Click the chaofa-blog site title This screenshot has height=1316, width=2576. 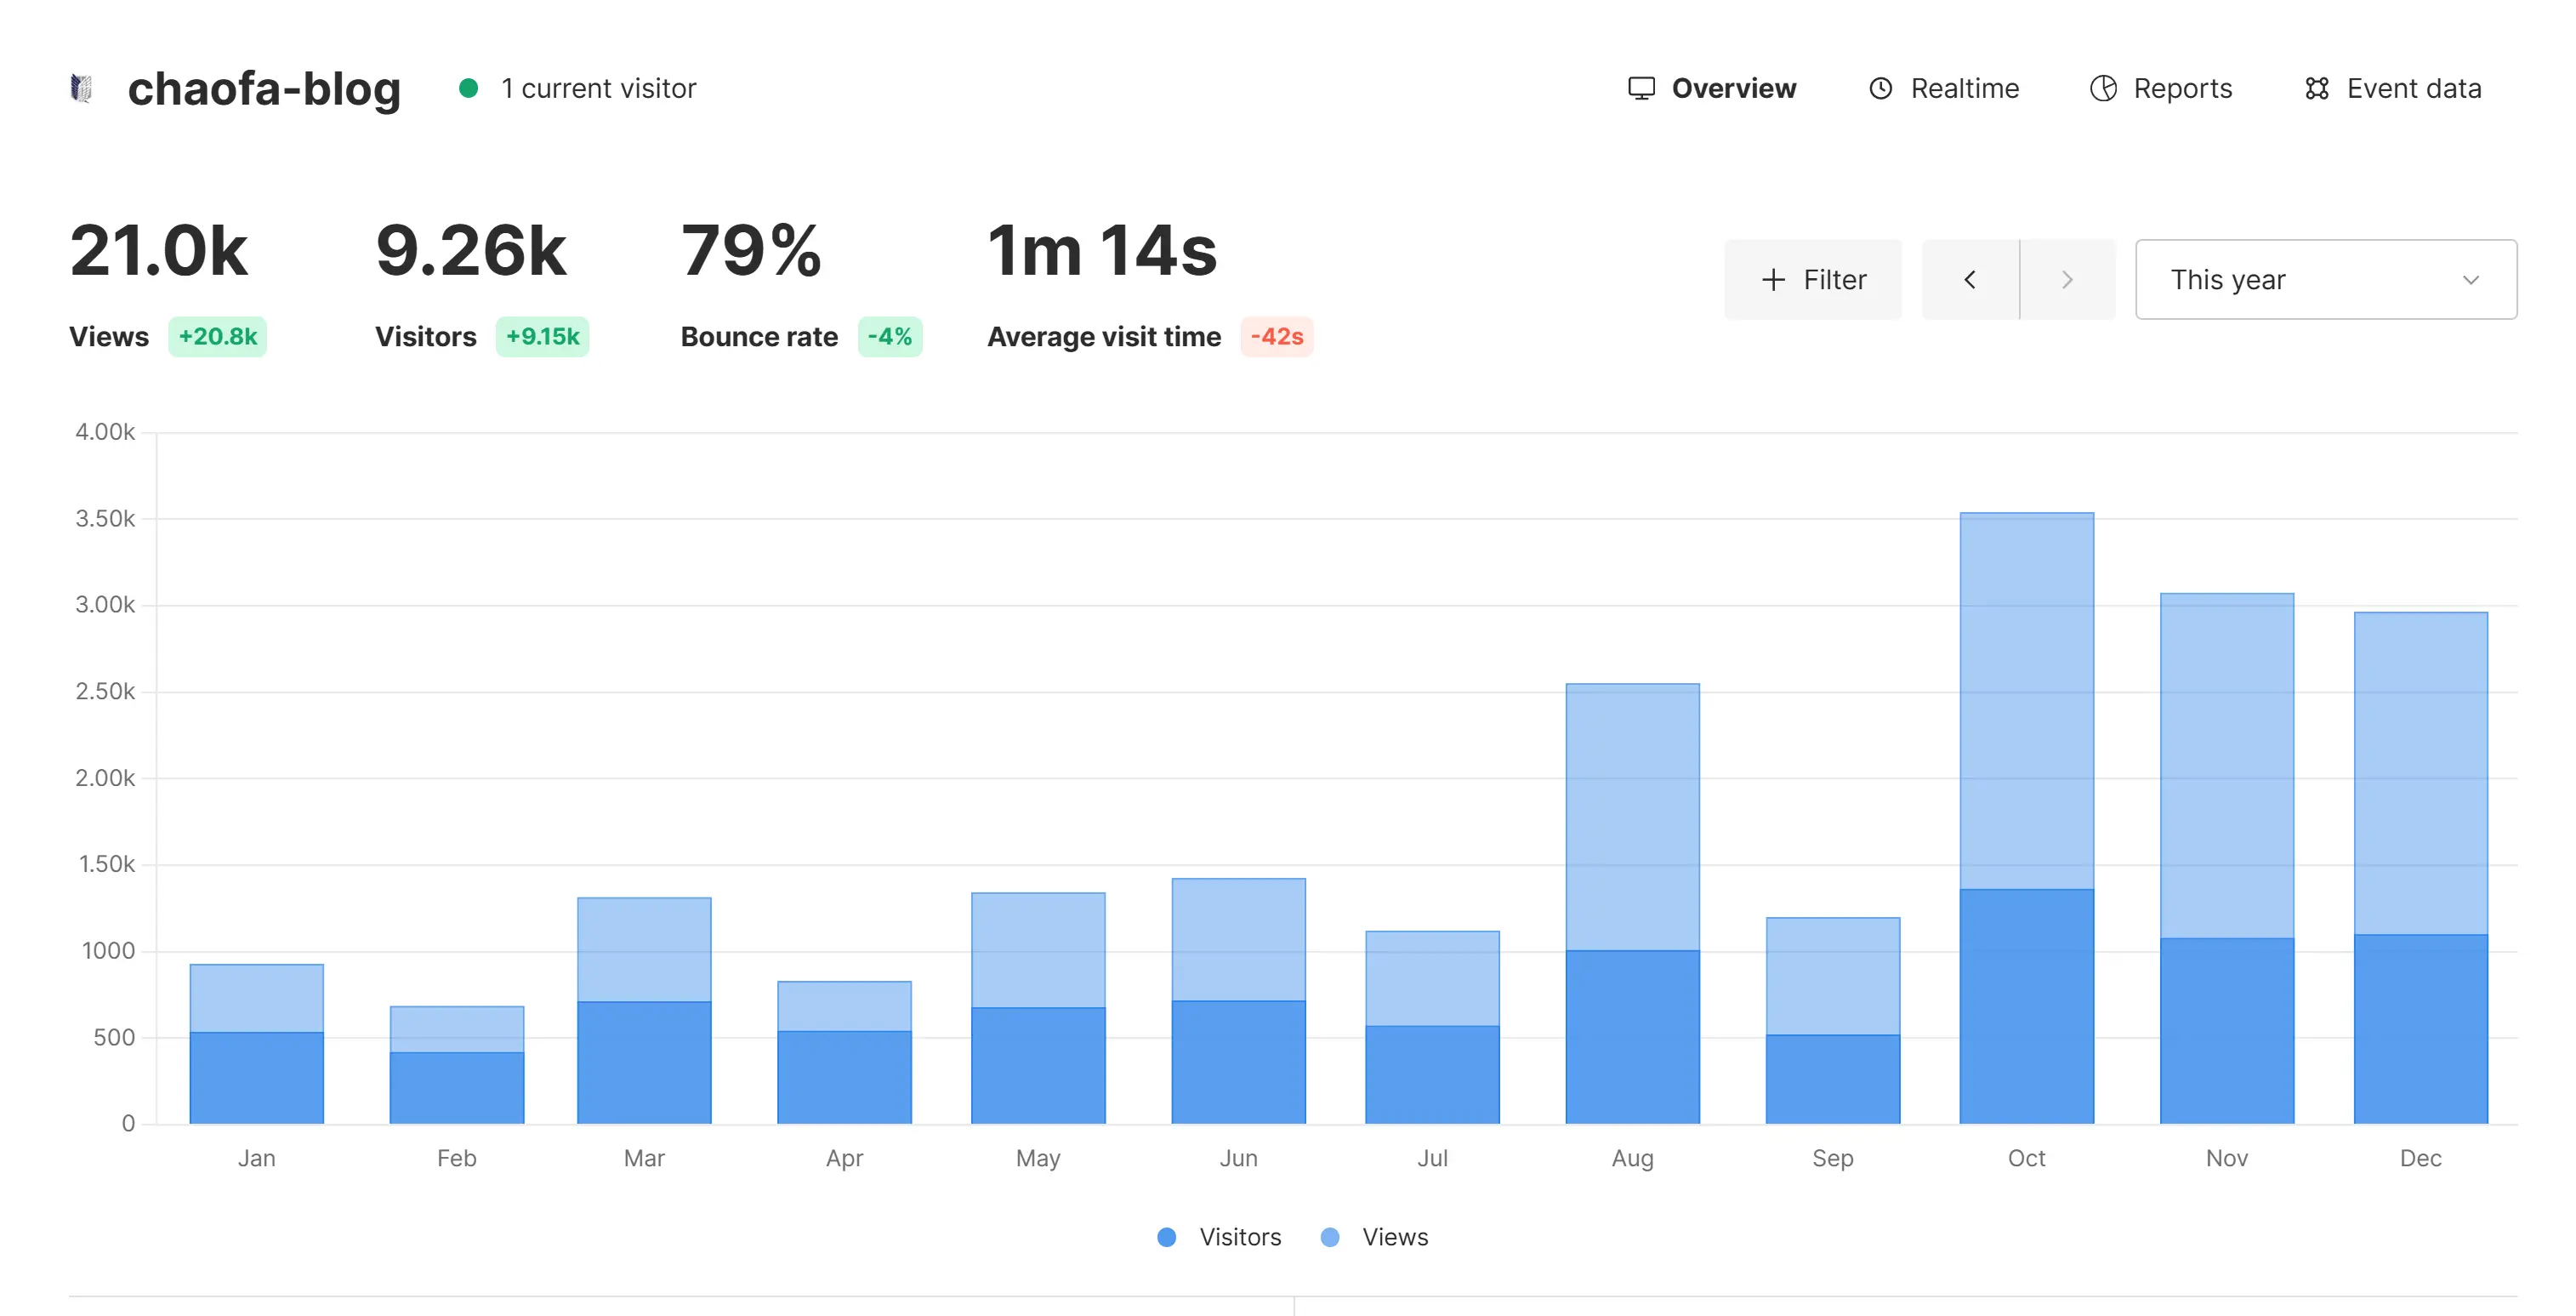264,88
